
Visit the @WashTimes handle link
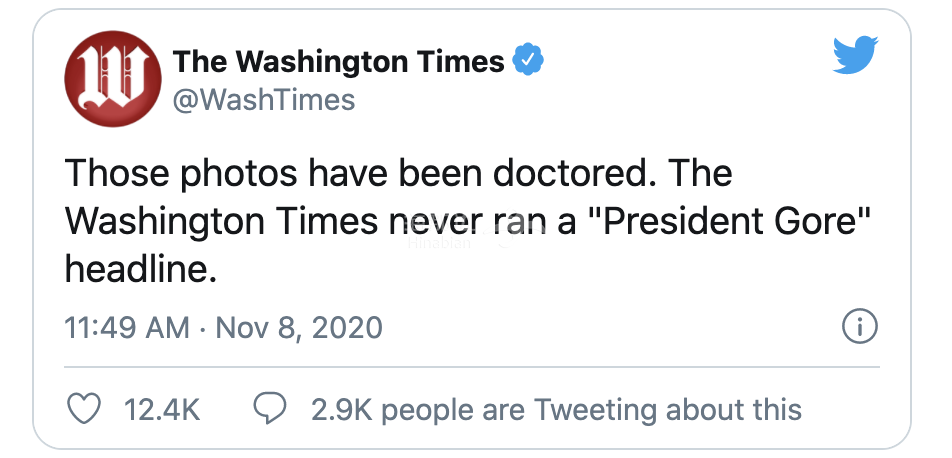click(x=264, y=100)
